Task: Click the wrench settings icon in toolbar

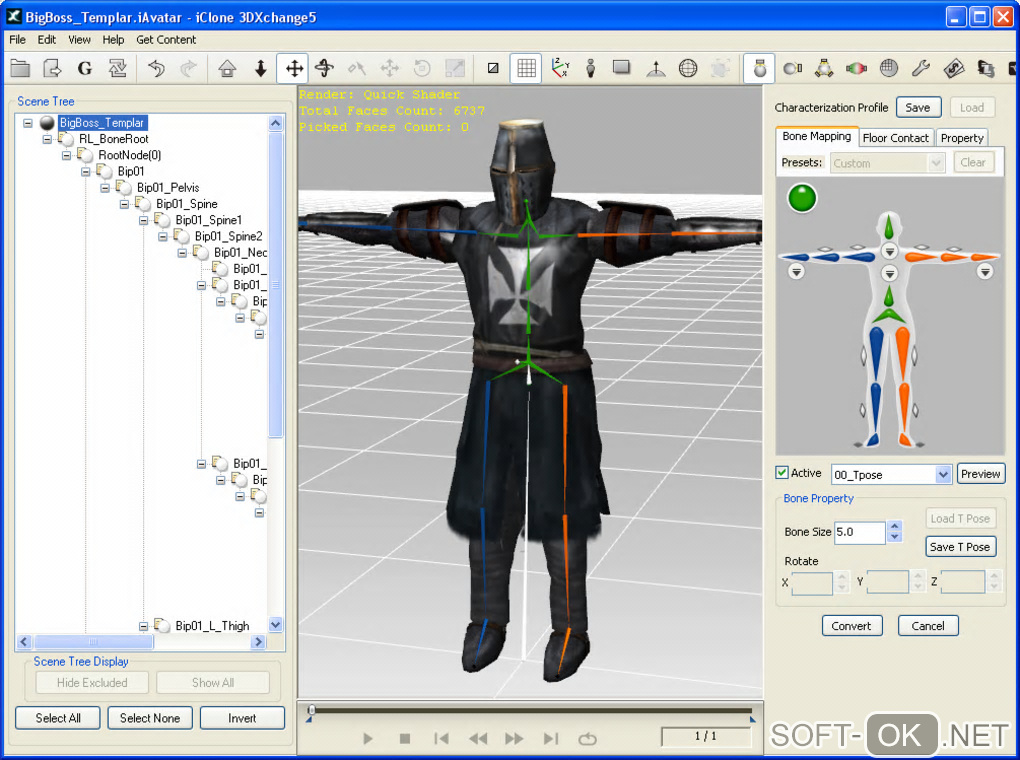Action: point(921,68)
